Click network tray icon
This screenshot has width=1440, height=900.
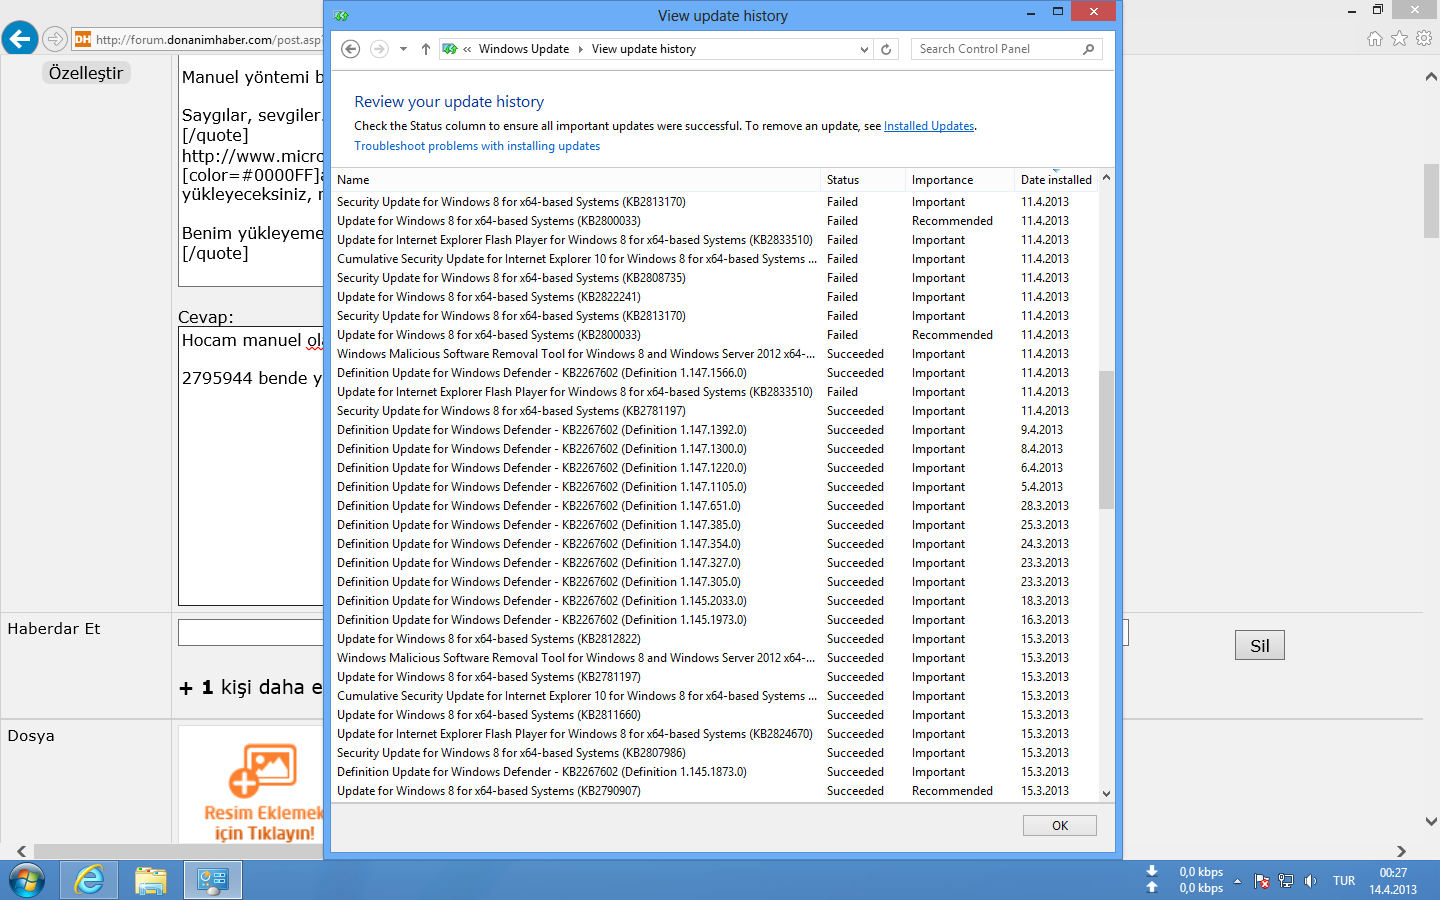tap(1286, 882)
